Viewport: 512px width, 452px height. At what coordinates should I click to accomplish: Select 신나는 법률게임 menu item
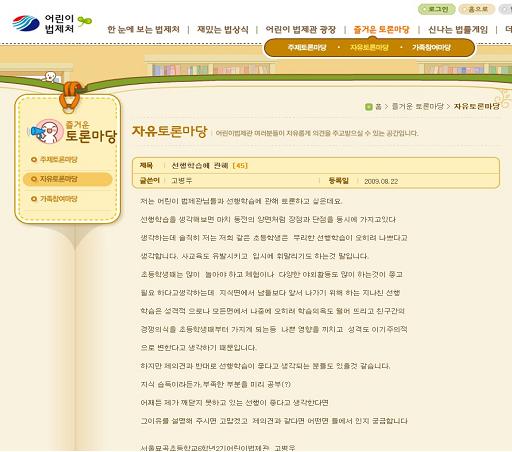(x=458, y=30)
